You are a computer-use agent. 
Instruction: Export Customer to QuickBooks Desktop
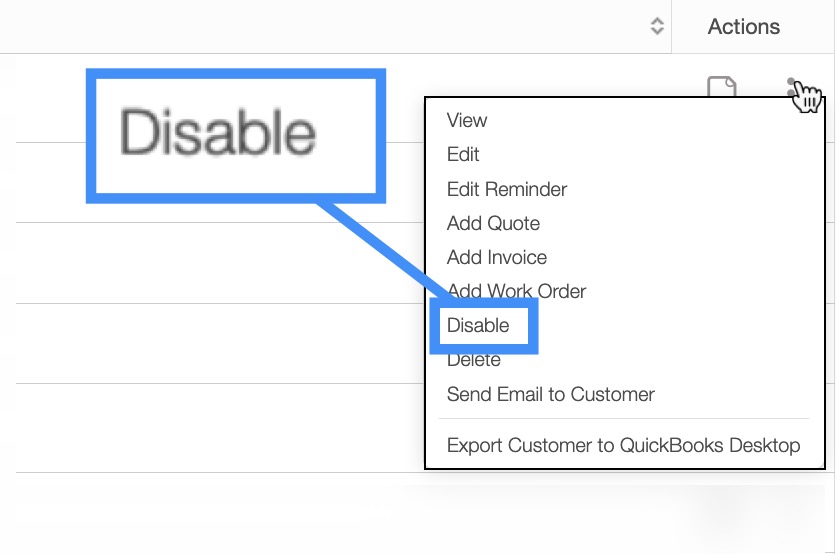624,446
